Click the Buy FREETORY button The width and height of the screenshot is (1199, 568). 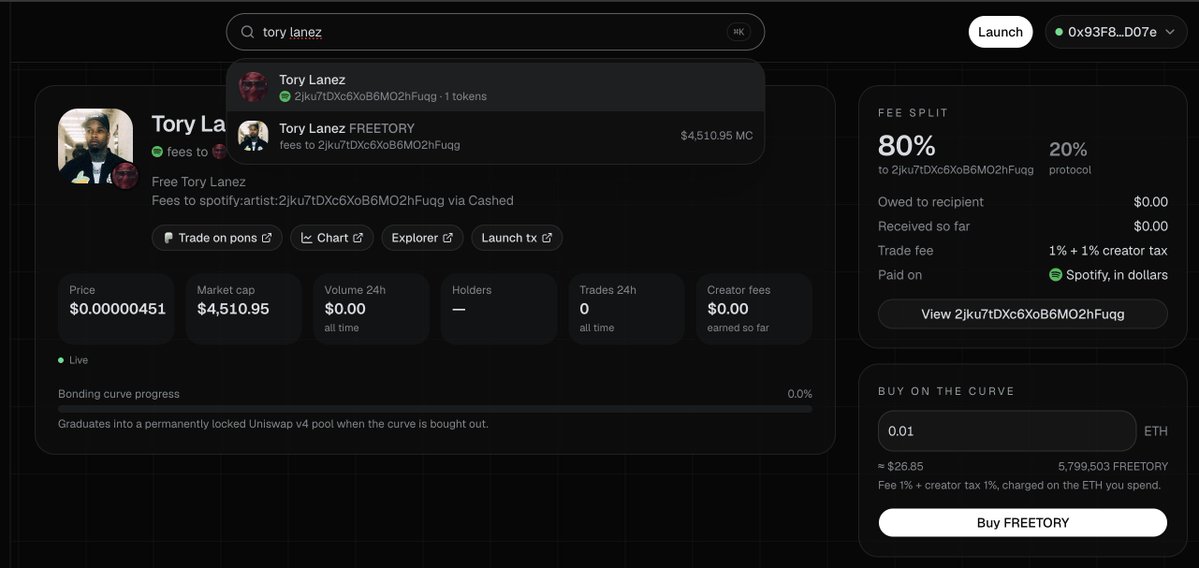[1022, 523]
